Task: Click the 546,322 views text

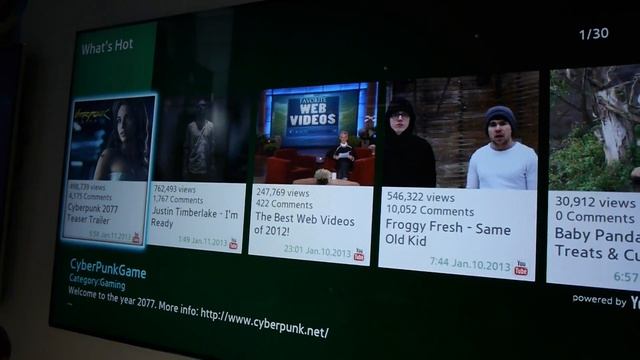Action: click(x=420, y=197)
